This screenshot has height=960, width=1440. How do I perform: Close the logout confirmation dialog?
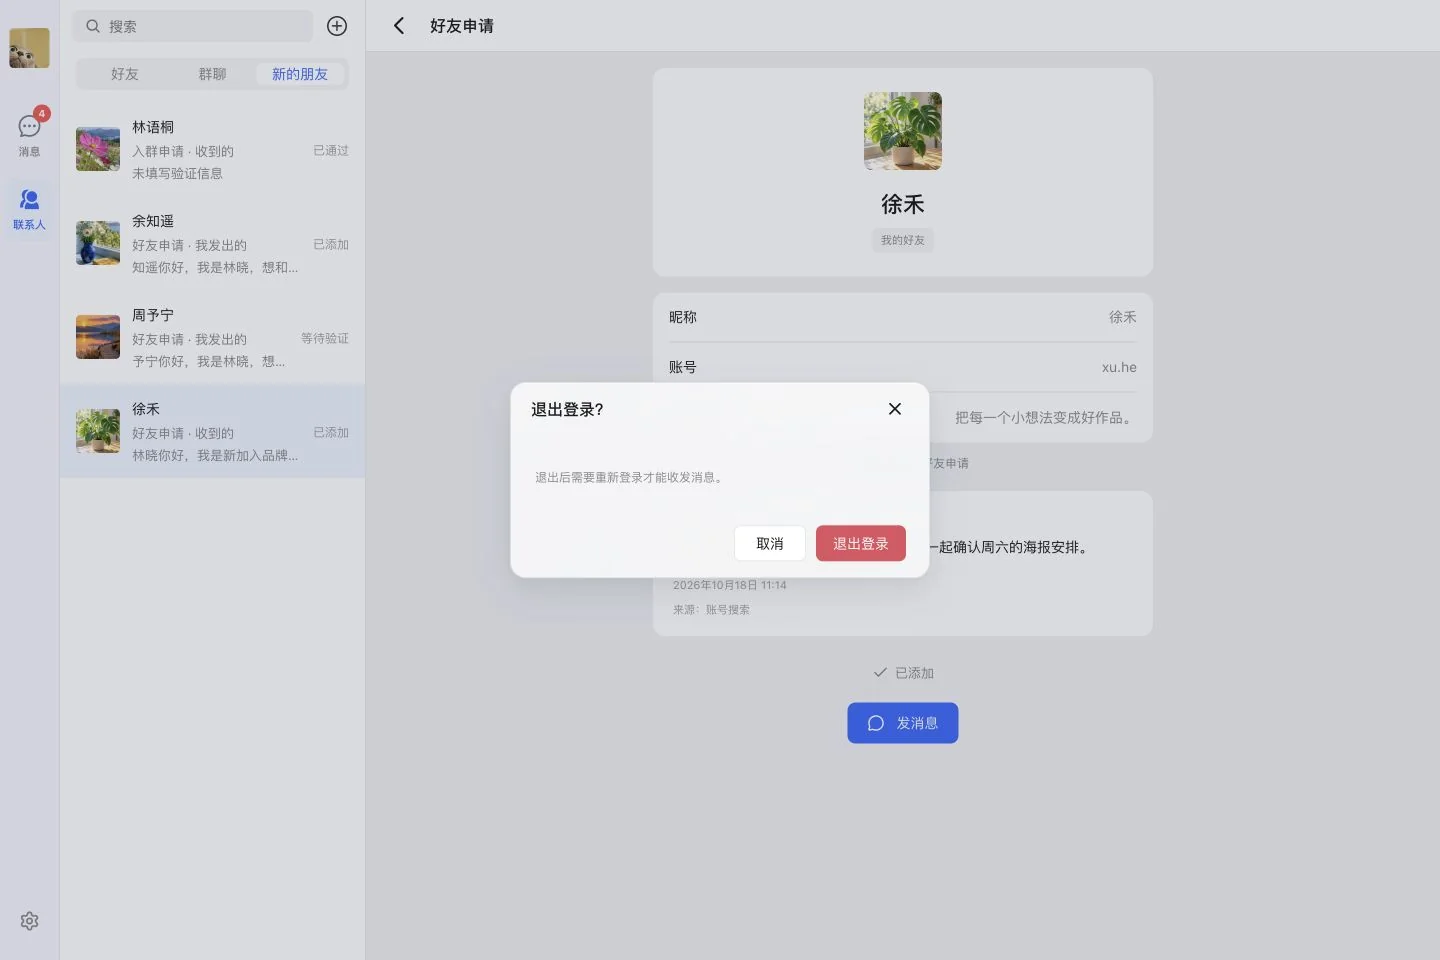coord(895,409)
